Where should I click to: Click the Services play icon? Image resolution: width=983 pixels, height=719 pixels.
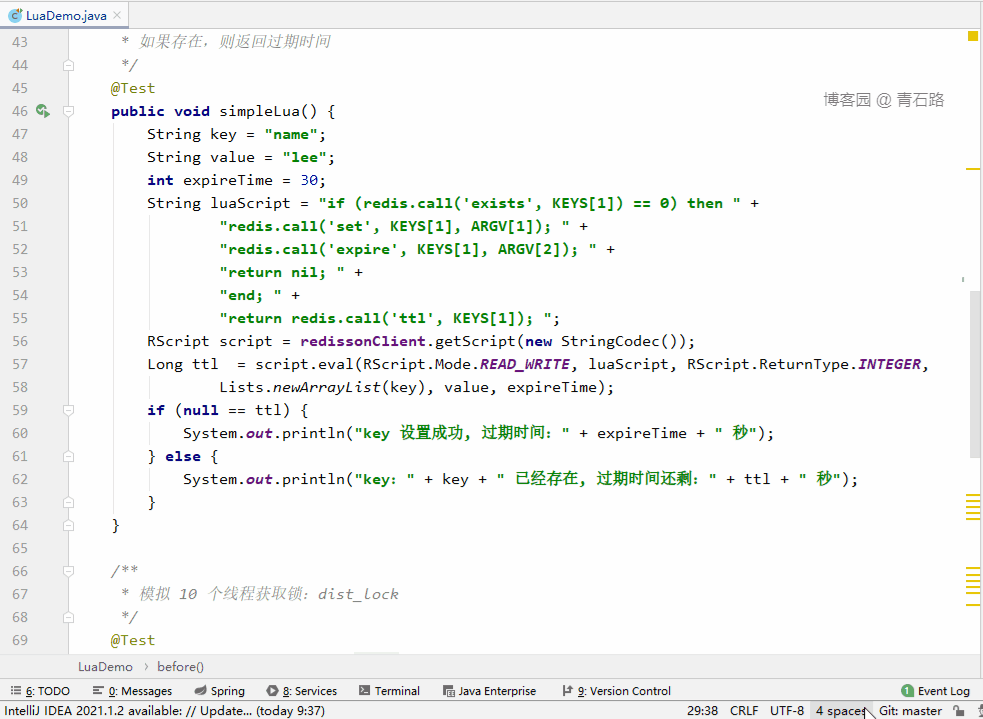point(272,690)
